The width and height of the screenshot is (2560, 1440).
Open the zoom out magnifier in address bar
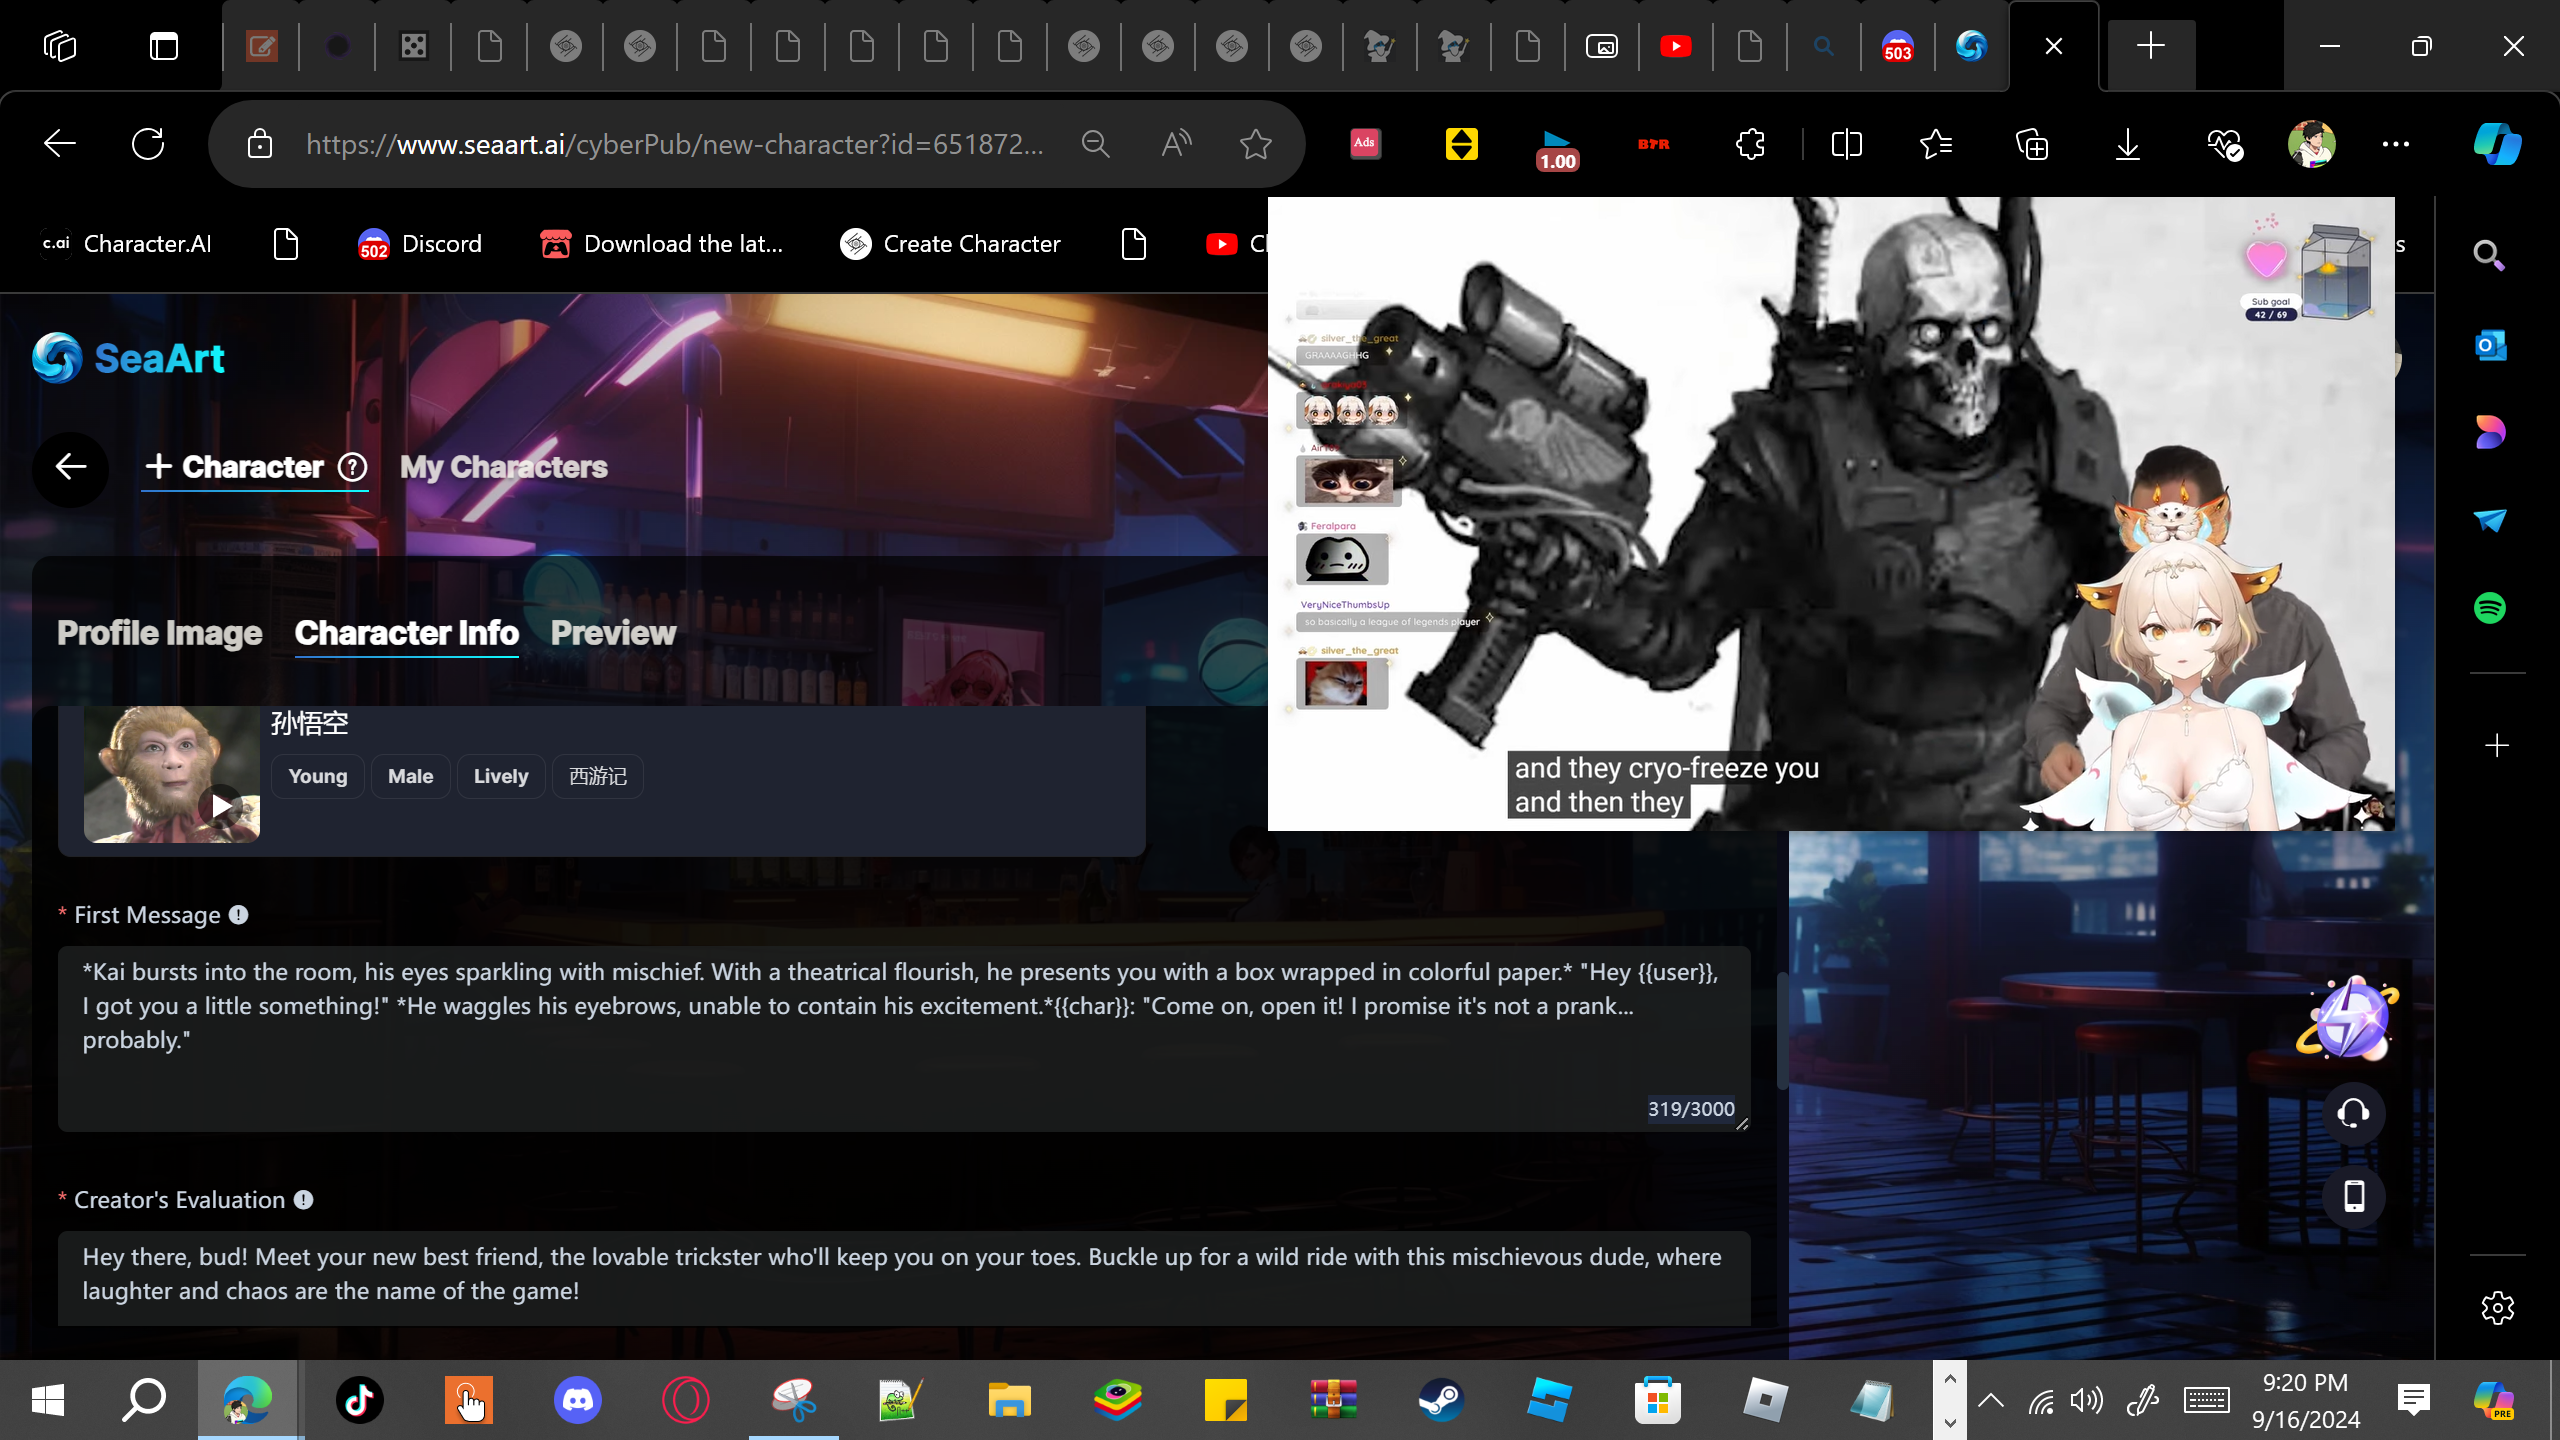click(1095, 144)
